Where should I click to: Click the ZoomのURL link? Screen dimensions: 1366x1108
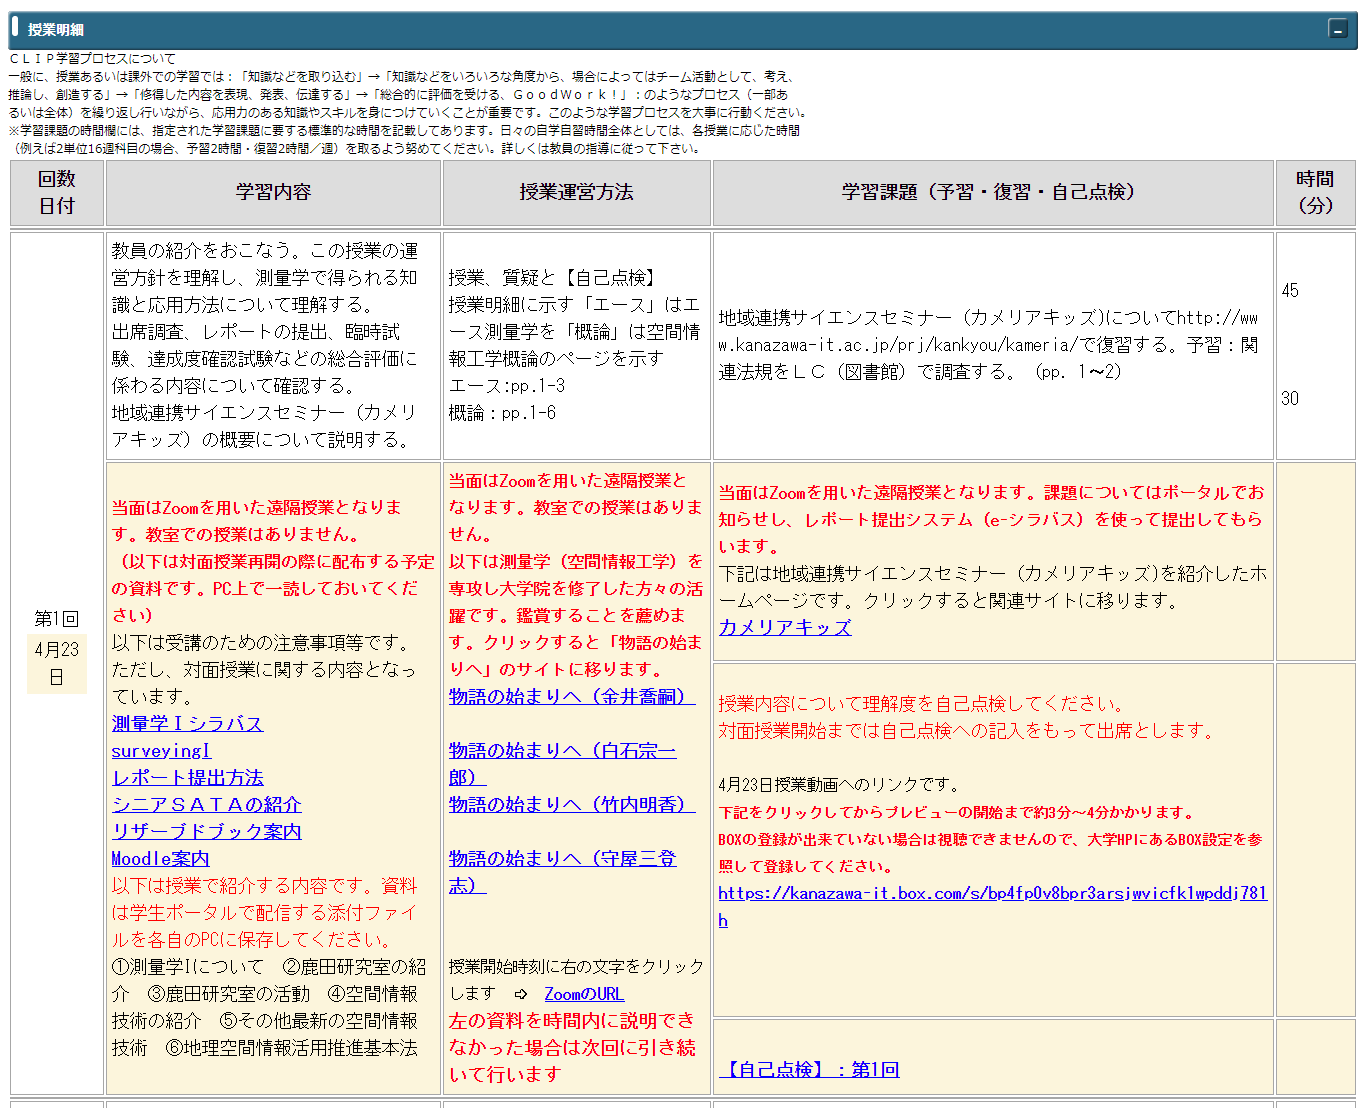[x=584, y=993]
